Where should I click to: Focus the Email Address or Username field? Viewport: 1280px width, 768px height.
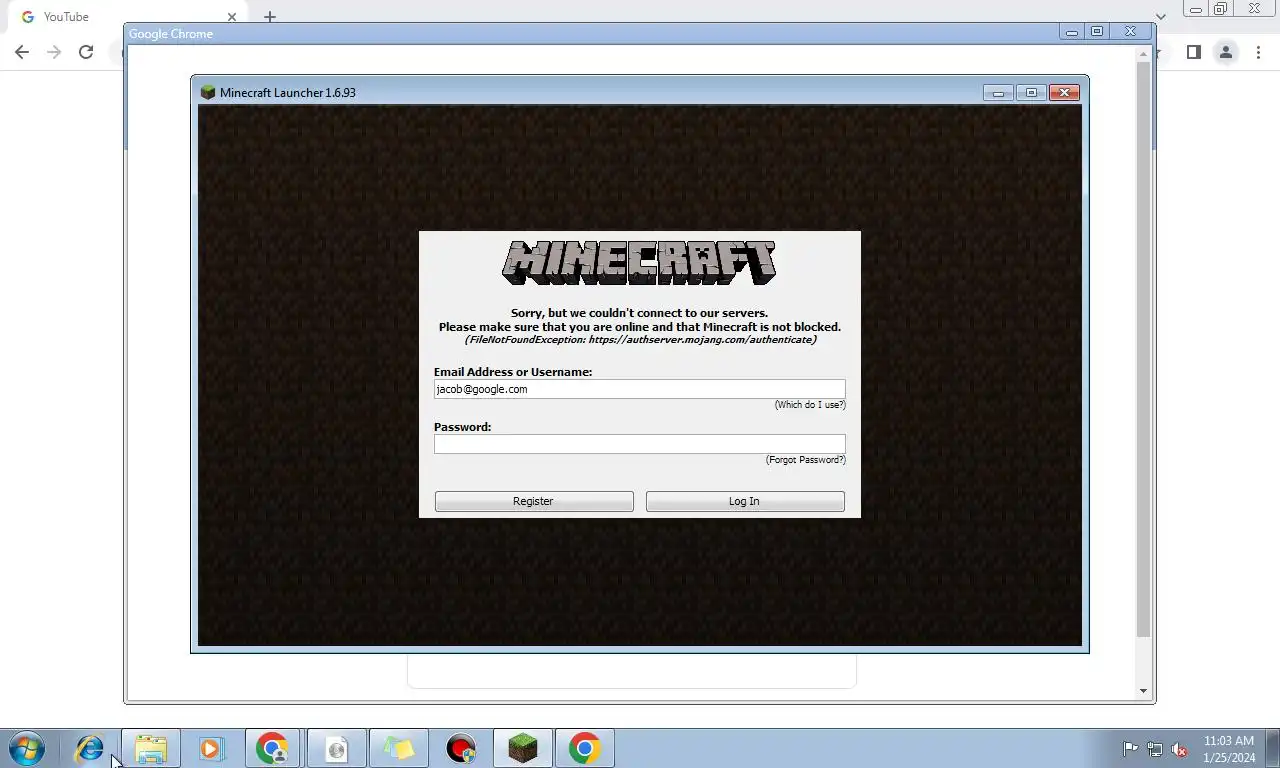click(x=639, y=389)
